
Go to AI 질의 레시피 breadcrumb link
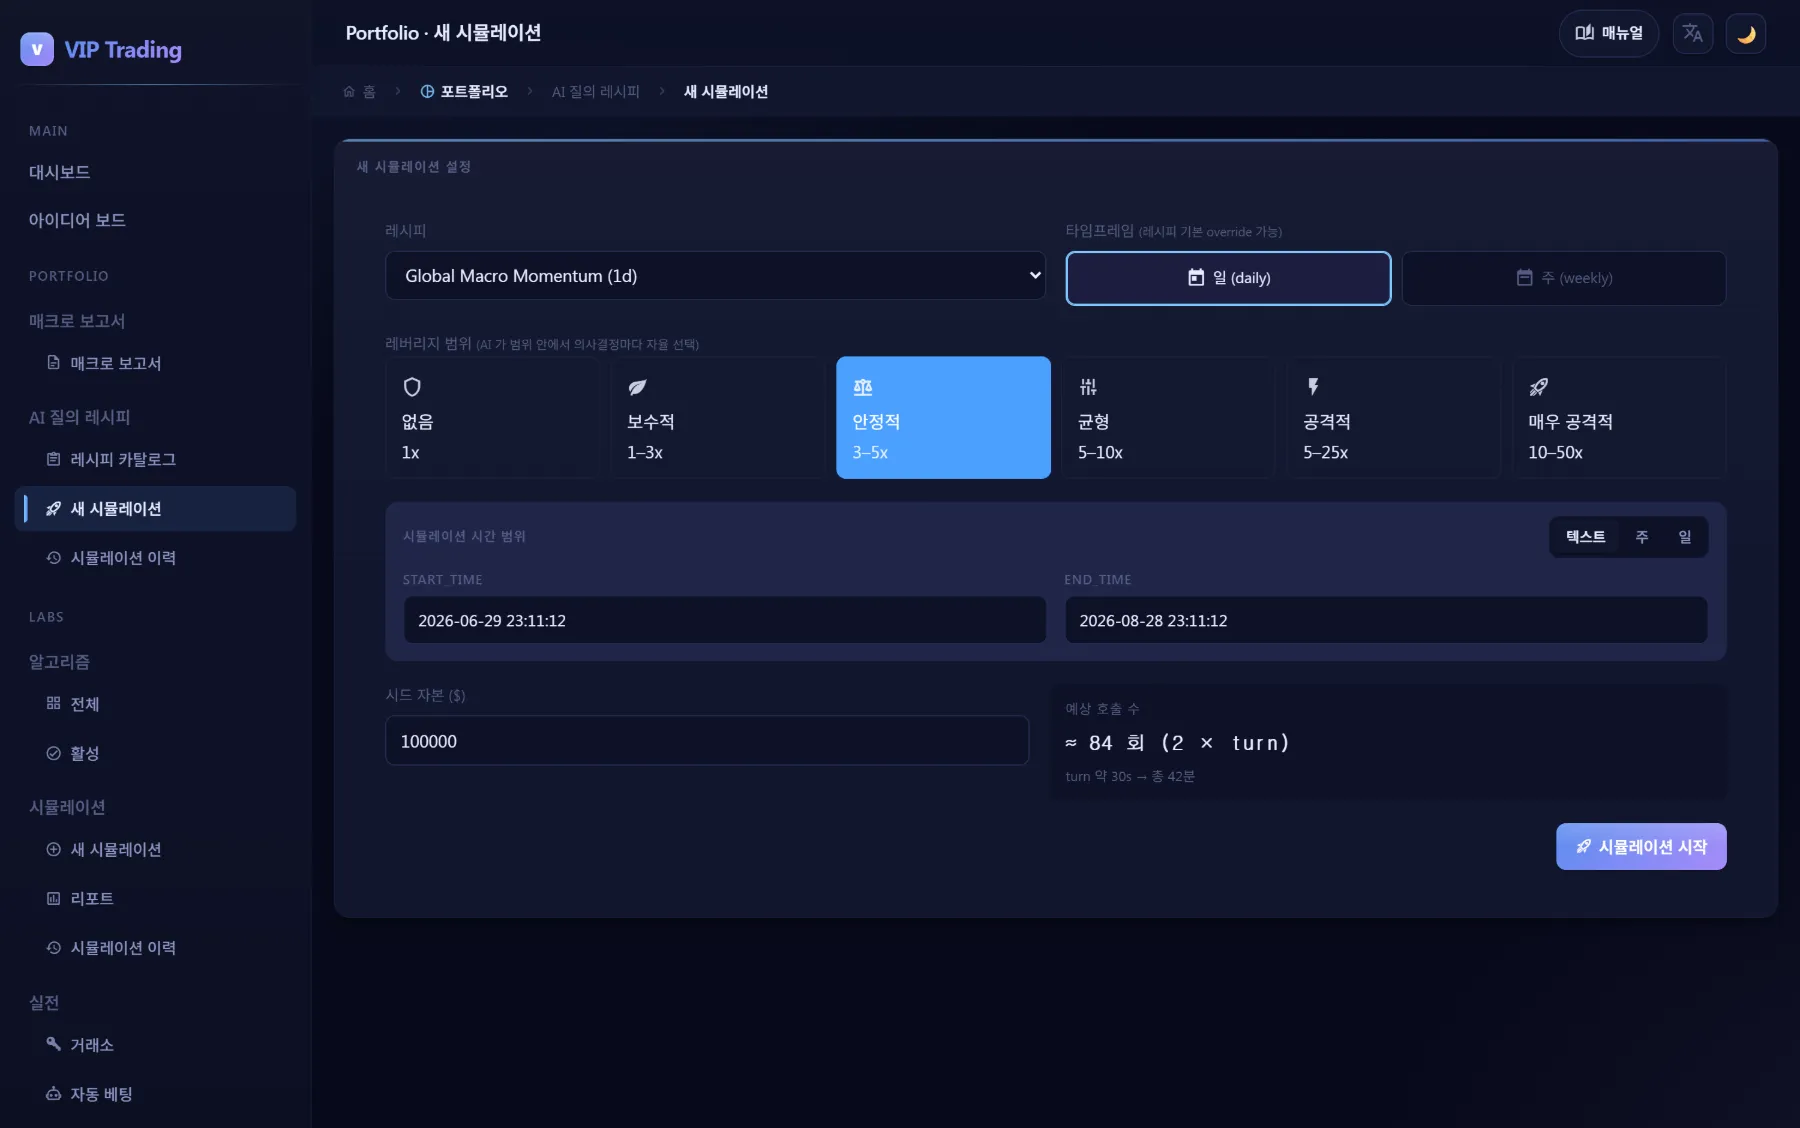point(596,92)
